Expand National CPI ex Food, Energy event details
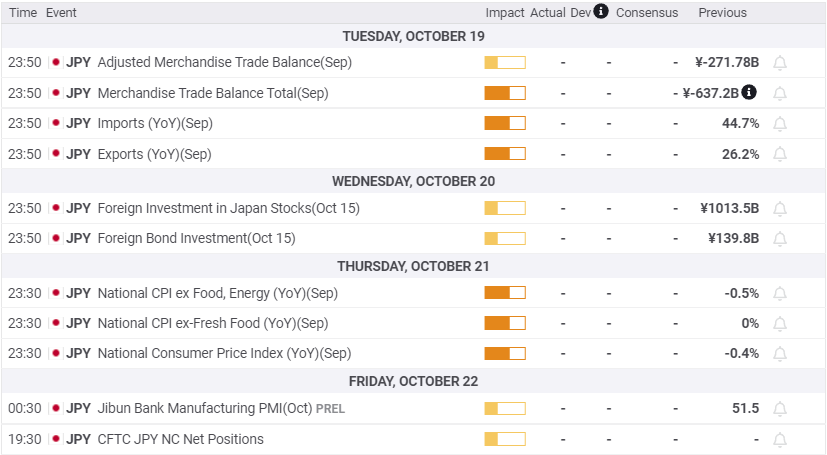The image size is (827, 455). click(414, 293)
